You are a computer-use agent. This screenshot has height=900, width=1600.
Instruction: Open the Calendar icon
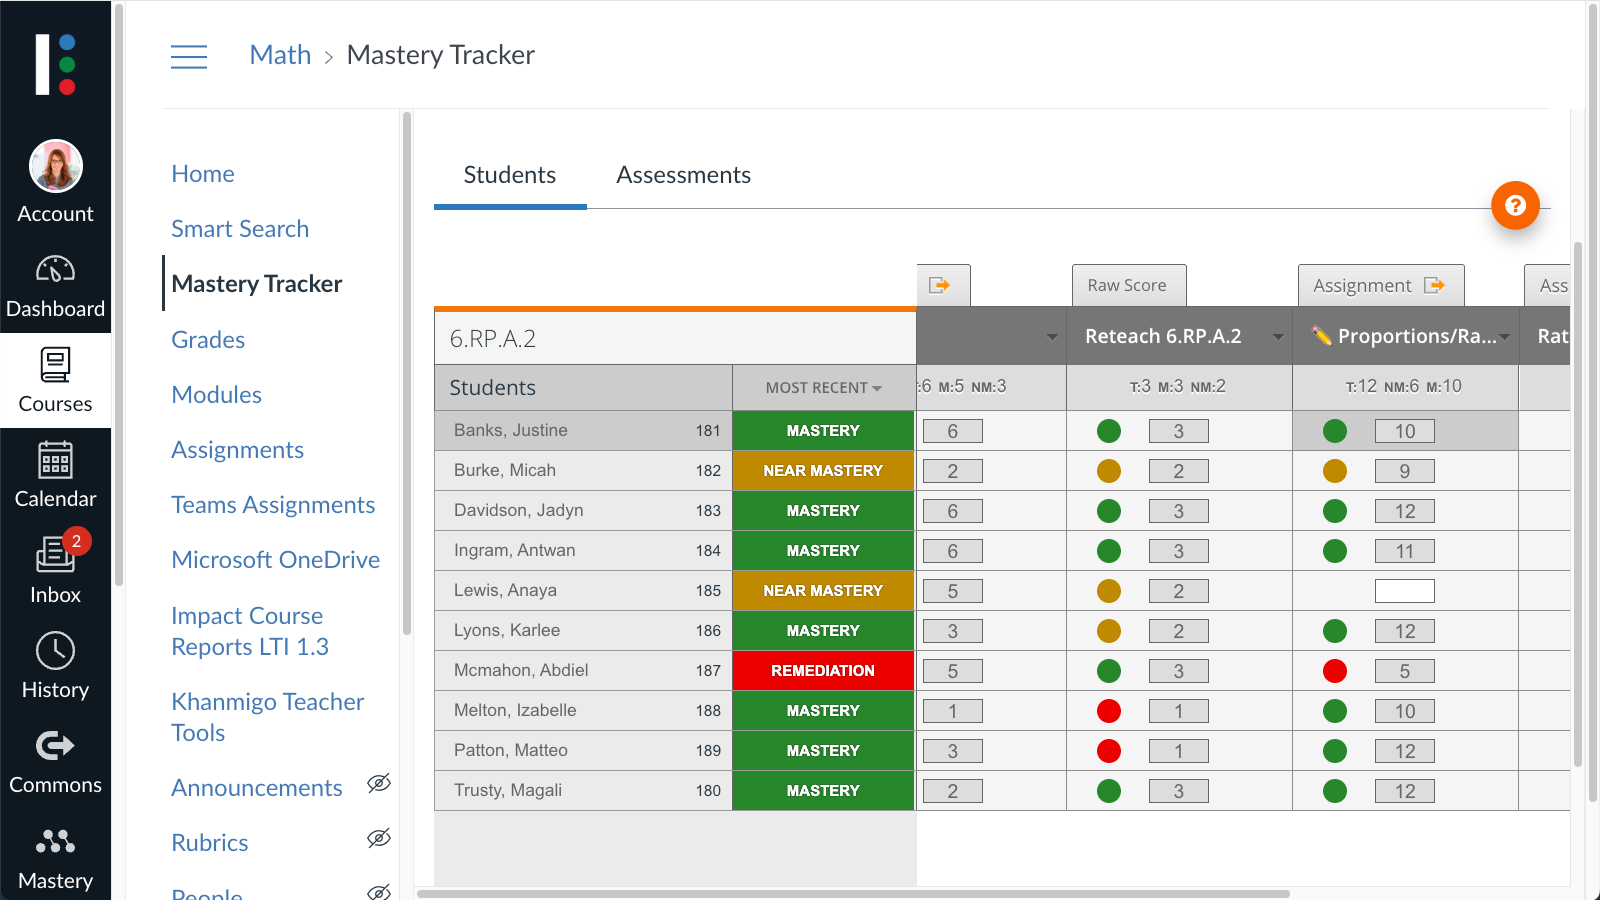[x=55, y=461]
